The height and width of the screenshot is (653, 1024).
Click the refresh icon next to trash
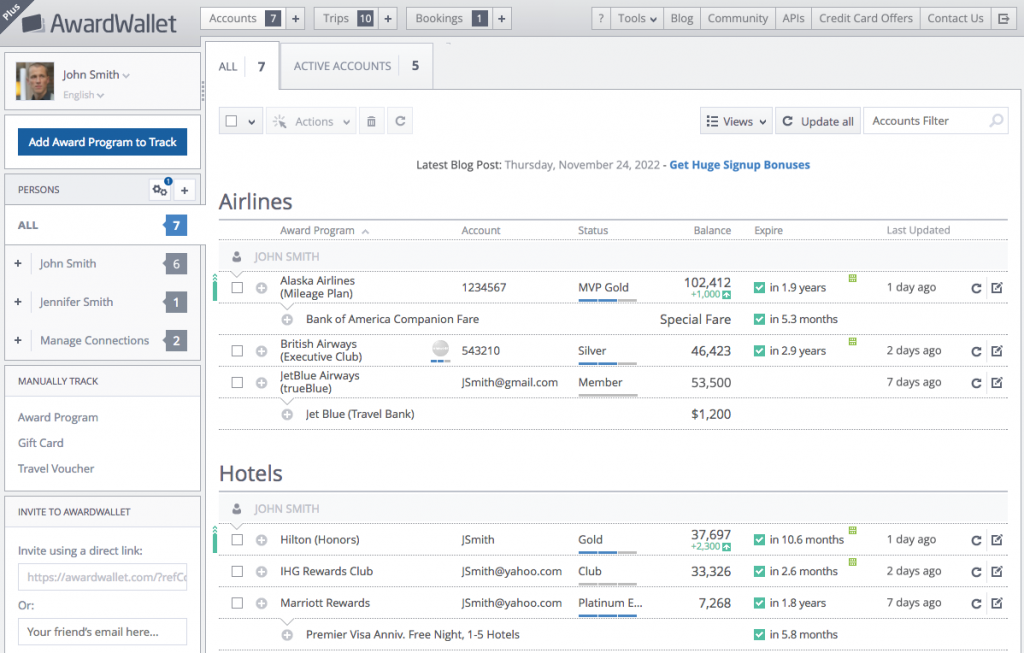(x=400, y=121)
